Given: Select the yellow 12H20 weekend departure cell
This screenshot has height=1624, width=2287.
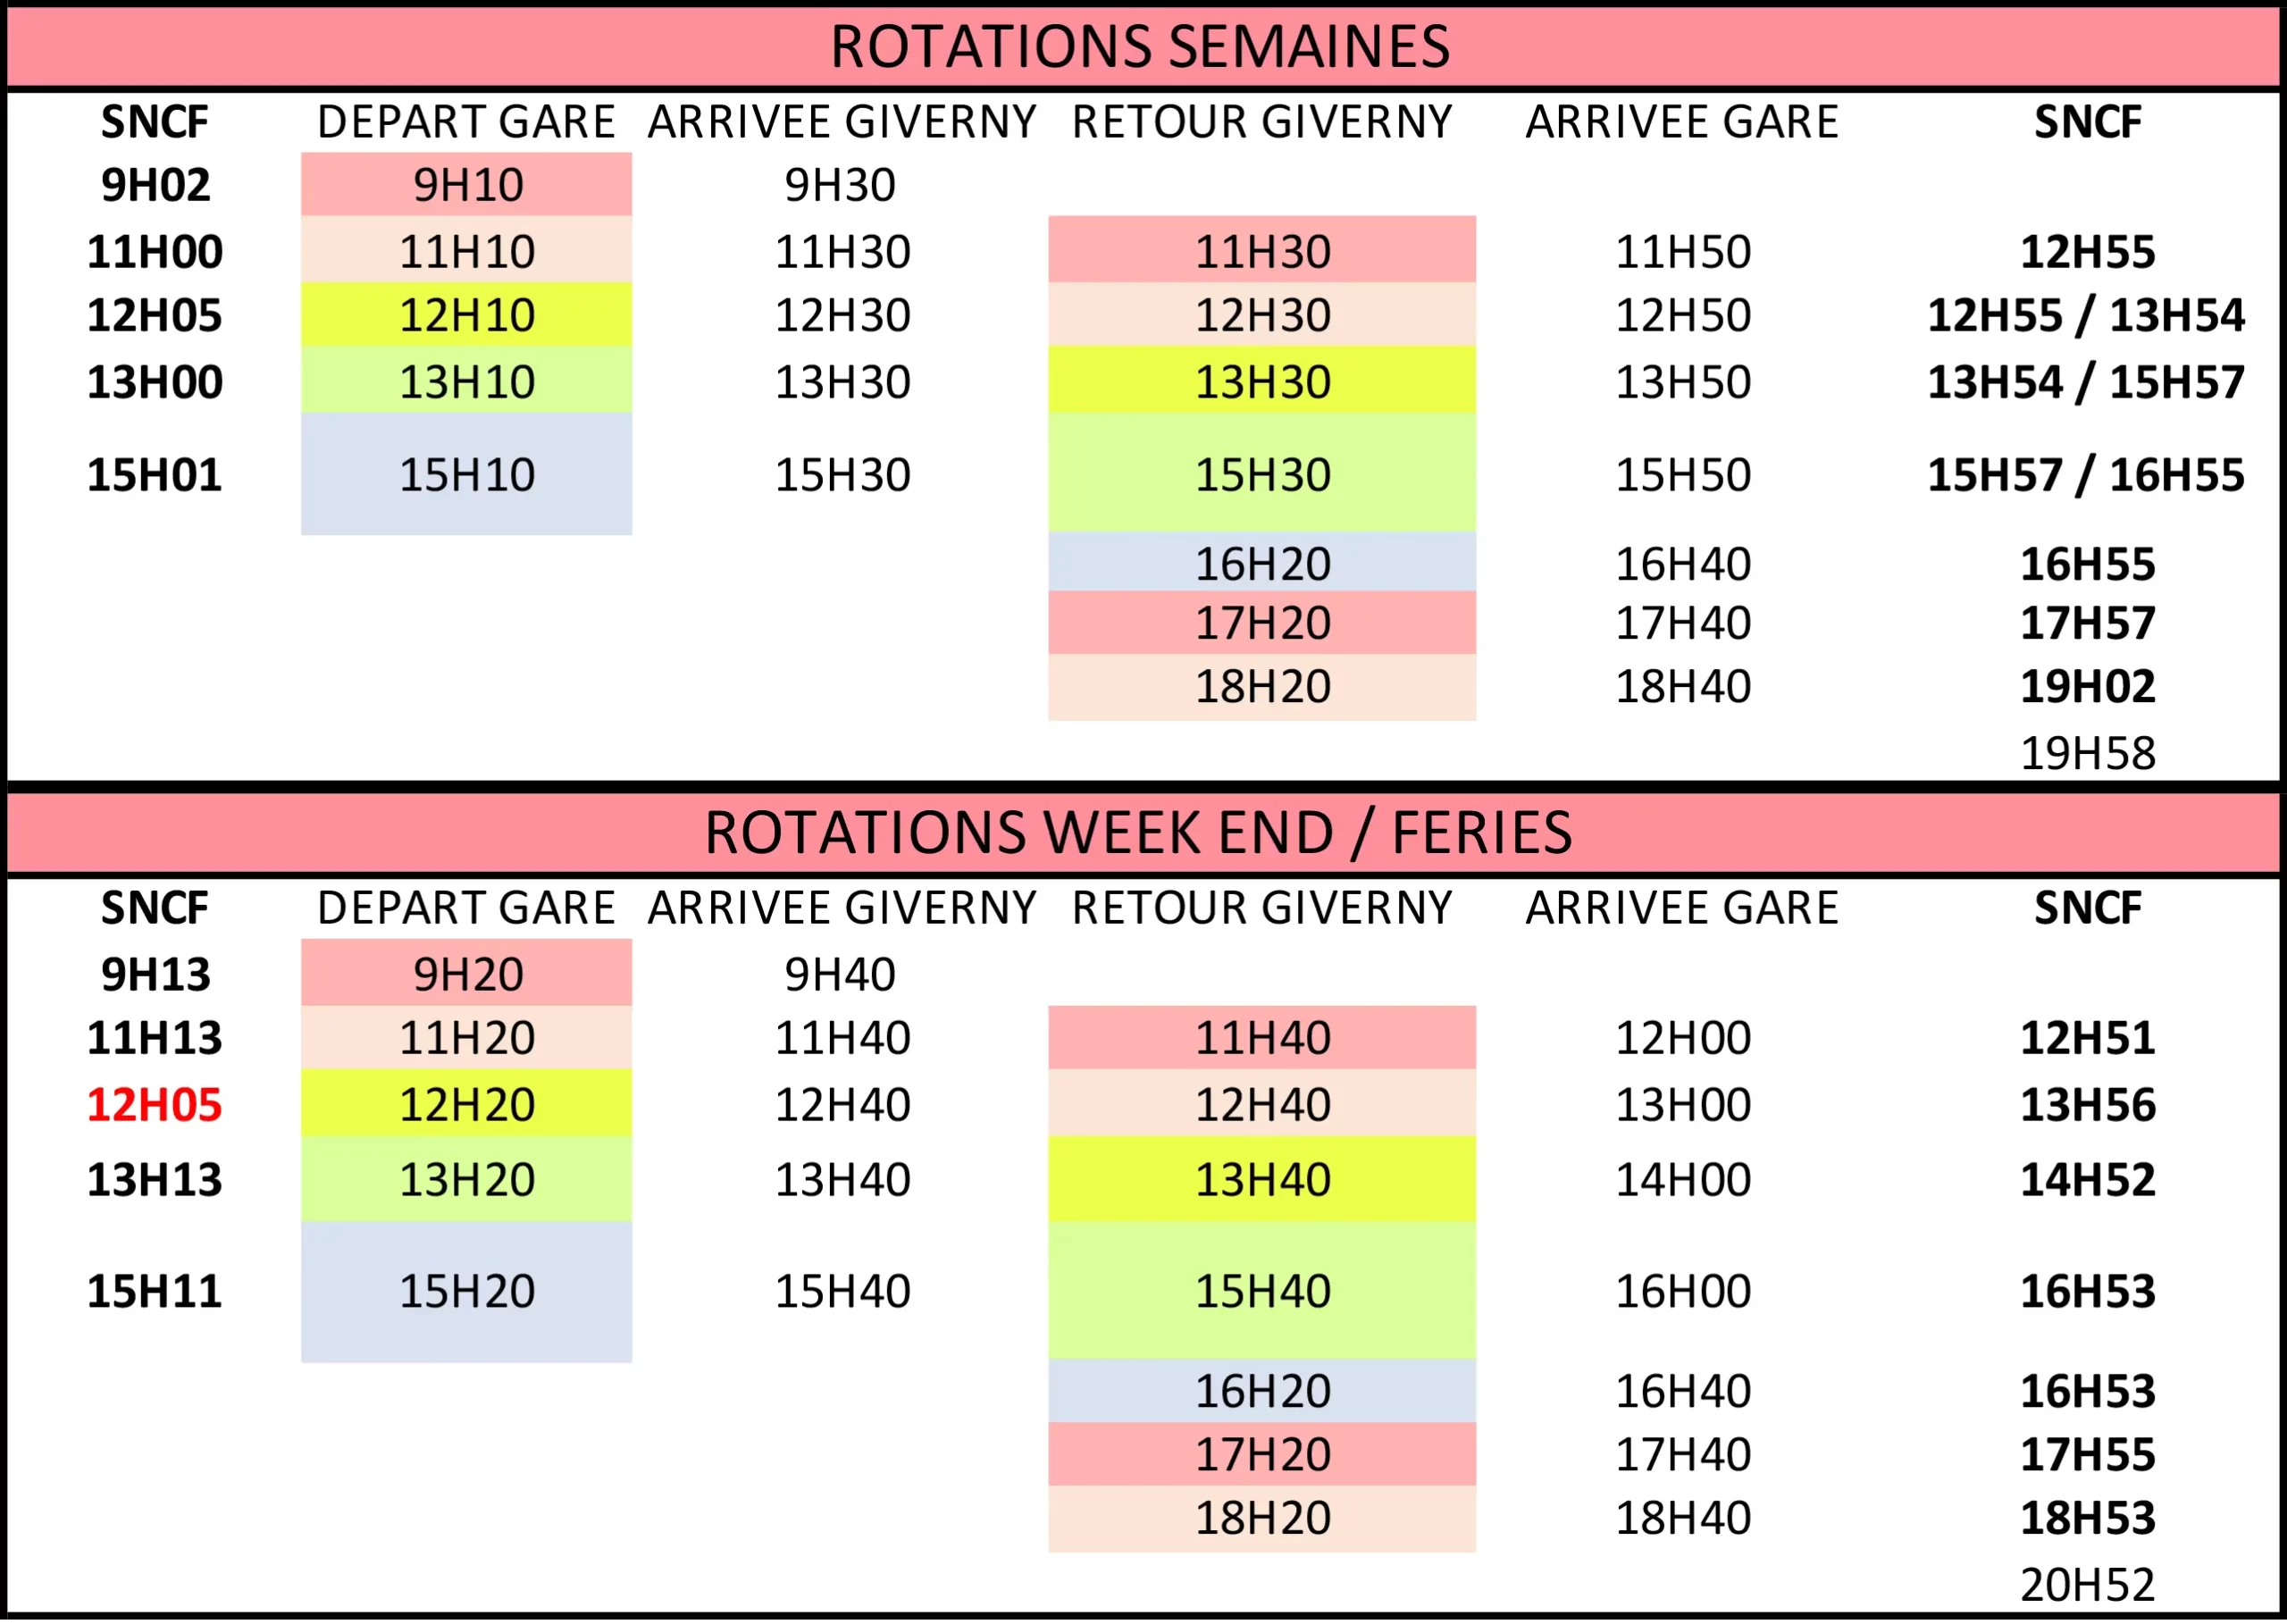Looking at the screenshot, I should tap(467, 1105).
